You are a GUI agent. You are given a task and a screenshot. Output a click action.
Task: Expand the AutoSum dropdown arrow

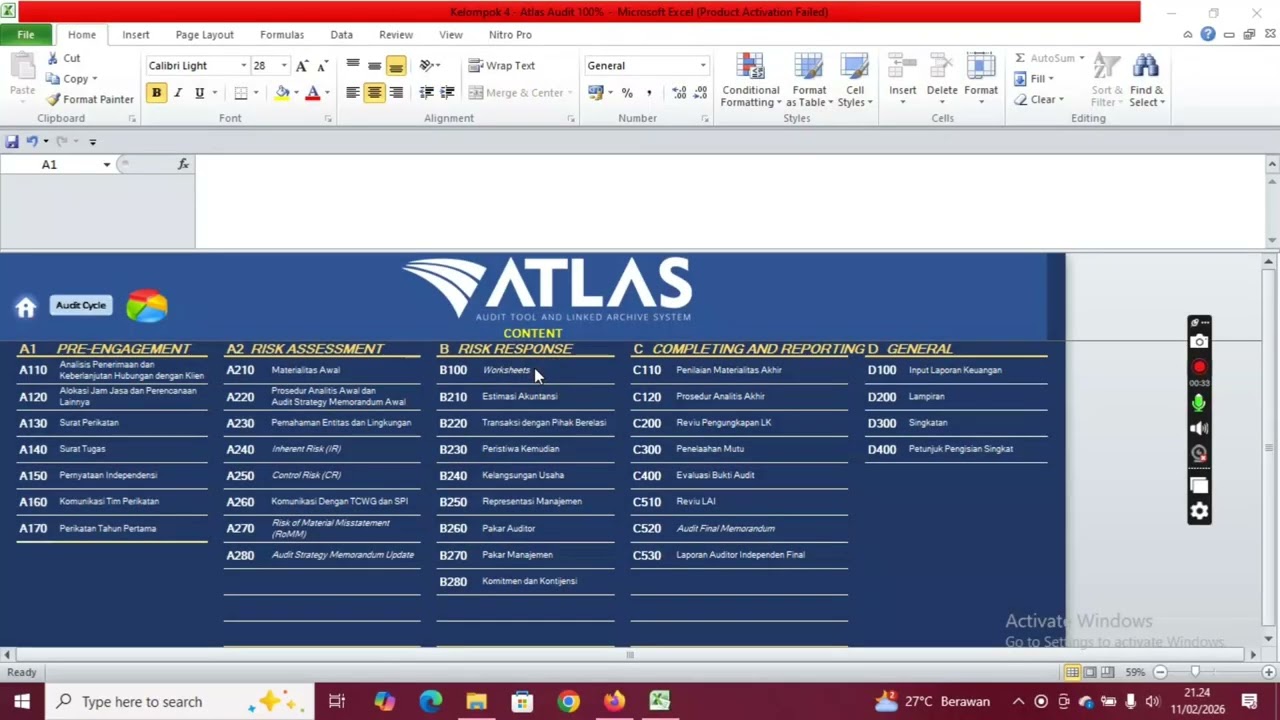click(x=1082, y=58)
